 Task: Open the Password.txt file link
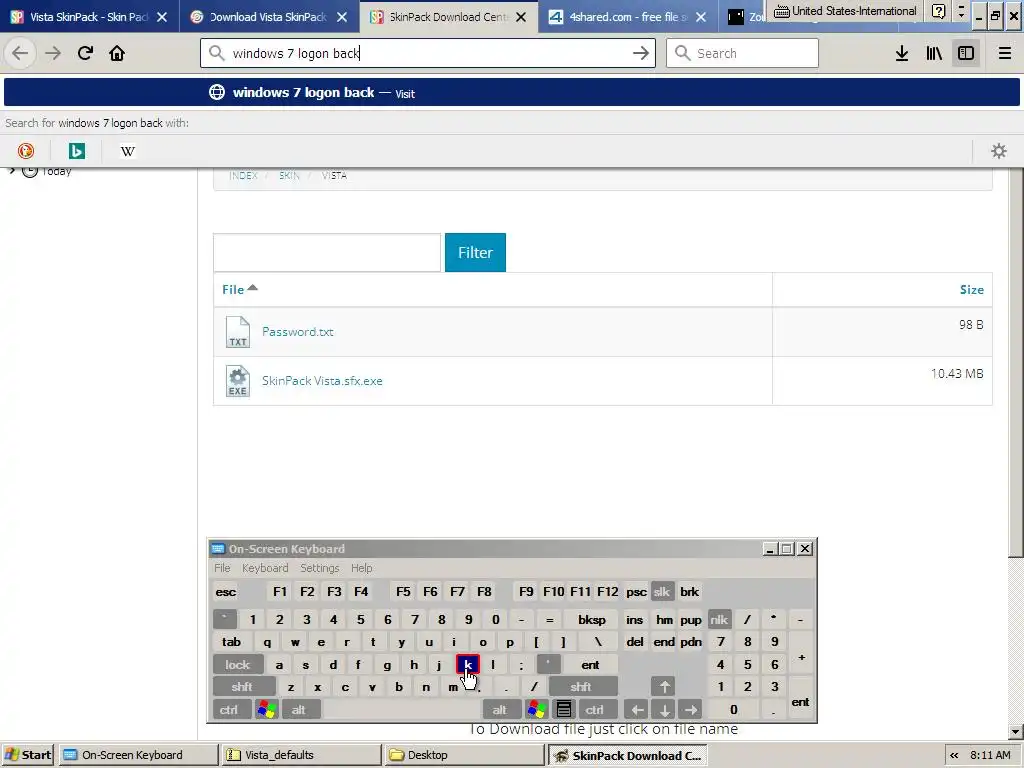(x=298, y=332)
